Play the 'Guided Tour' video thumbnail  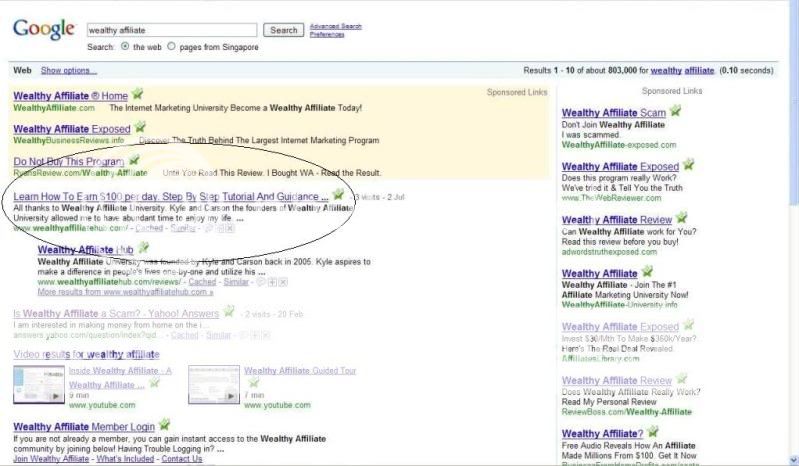[214, 385]
